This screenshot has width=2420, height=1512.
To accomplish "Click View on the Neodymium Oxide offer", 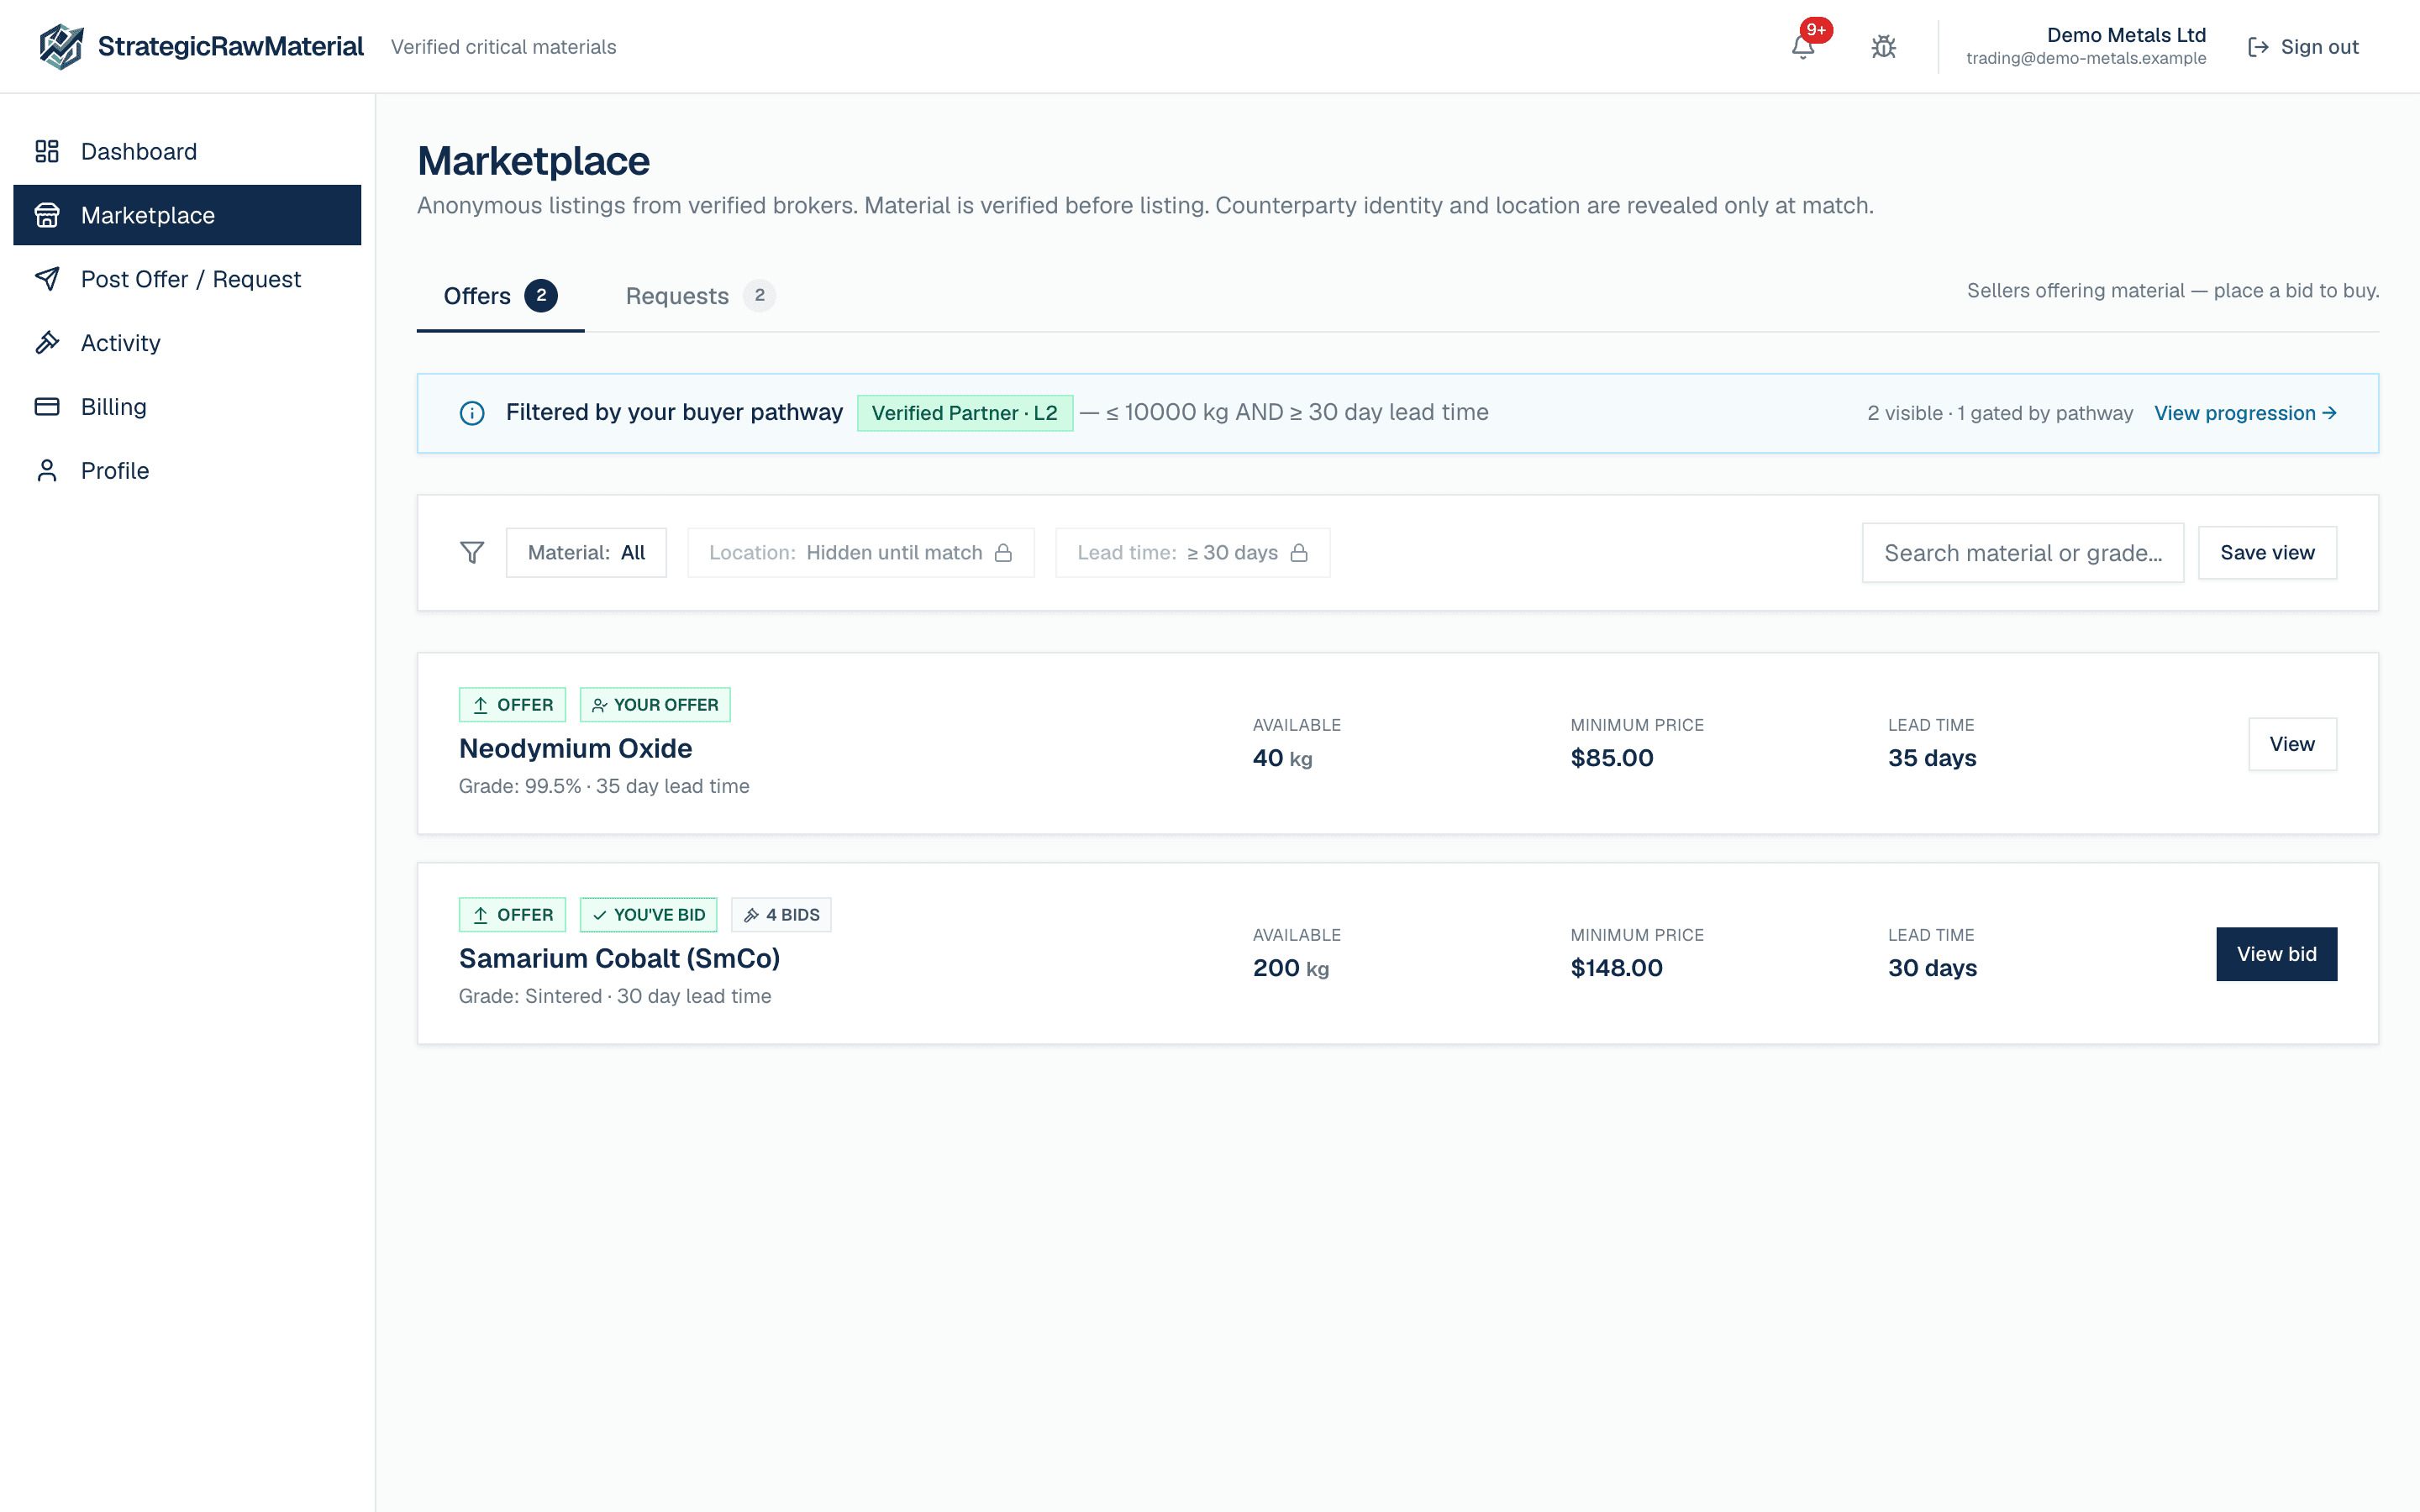I will tap(2292, 744).
